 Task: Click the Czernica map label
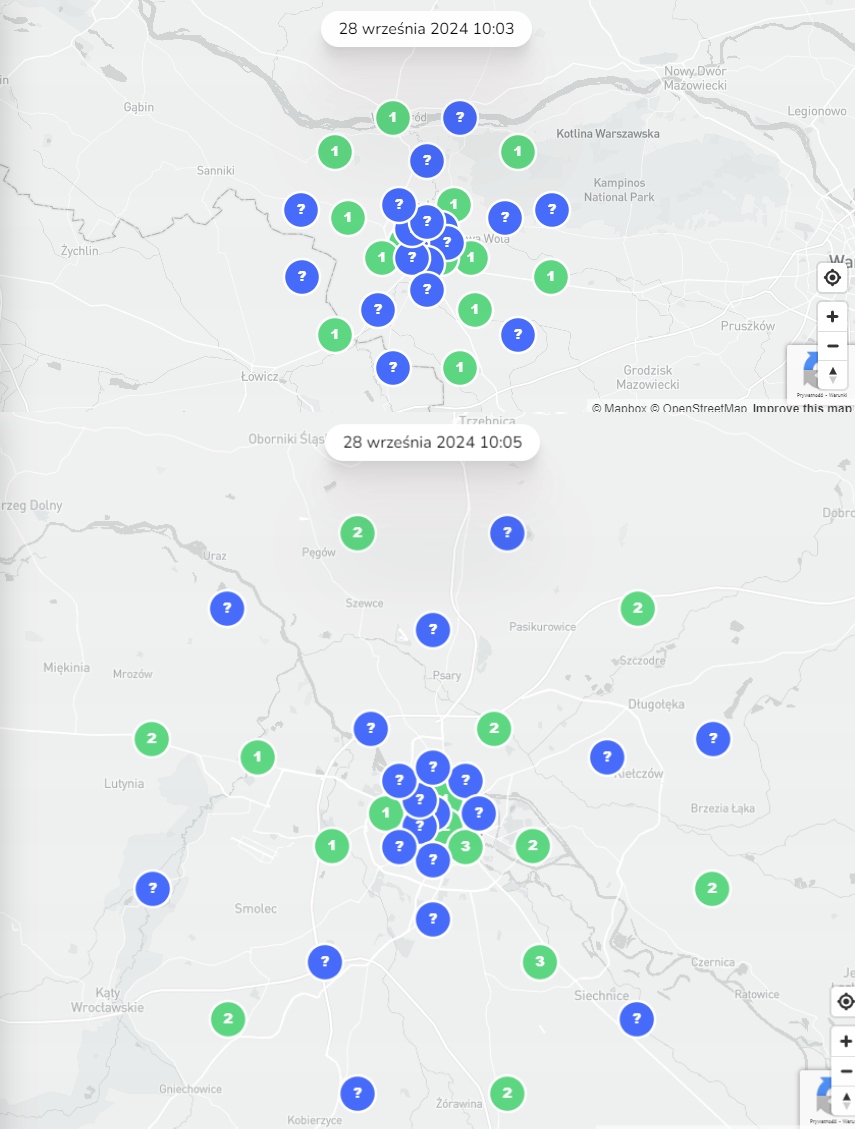pos(713,962)
